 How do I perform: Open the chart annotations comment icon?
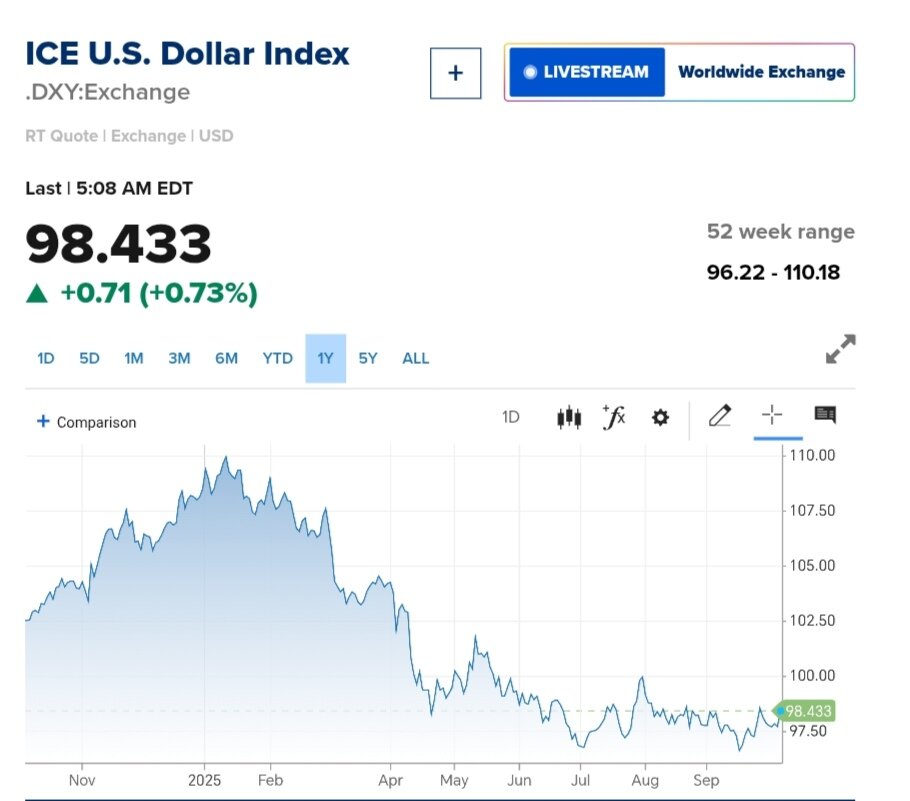(x=825, y=415)
